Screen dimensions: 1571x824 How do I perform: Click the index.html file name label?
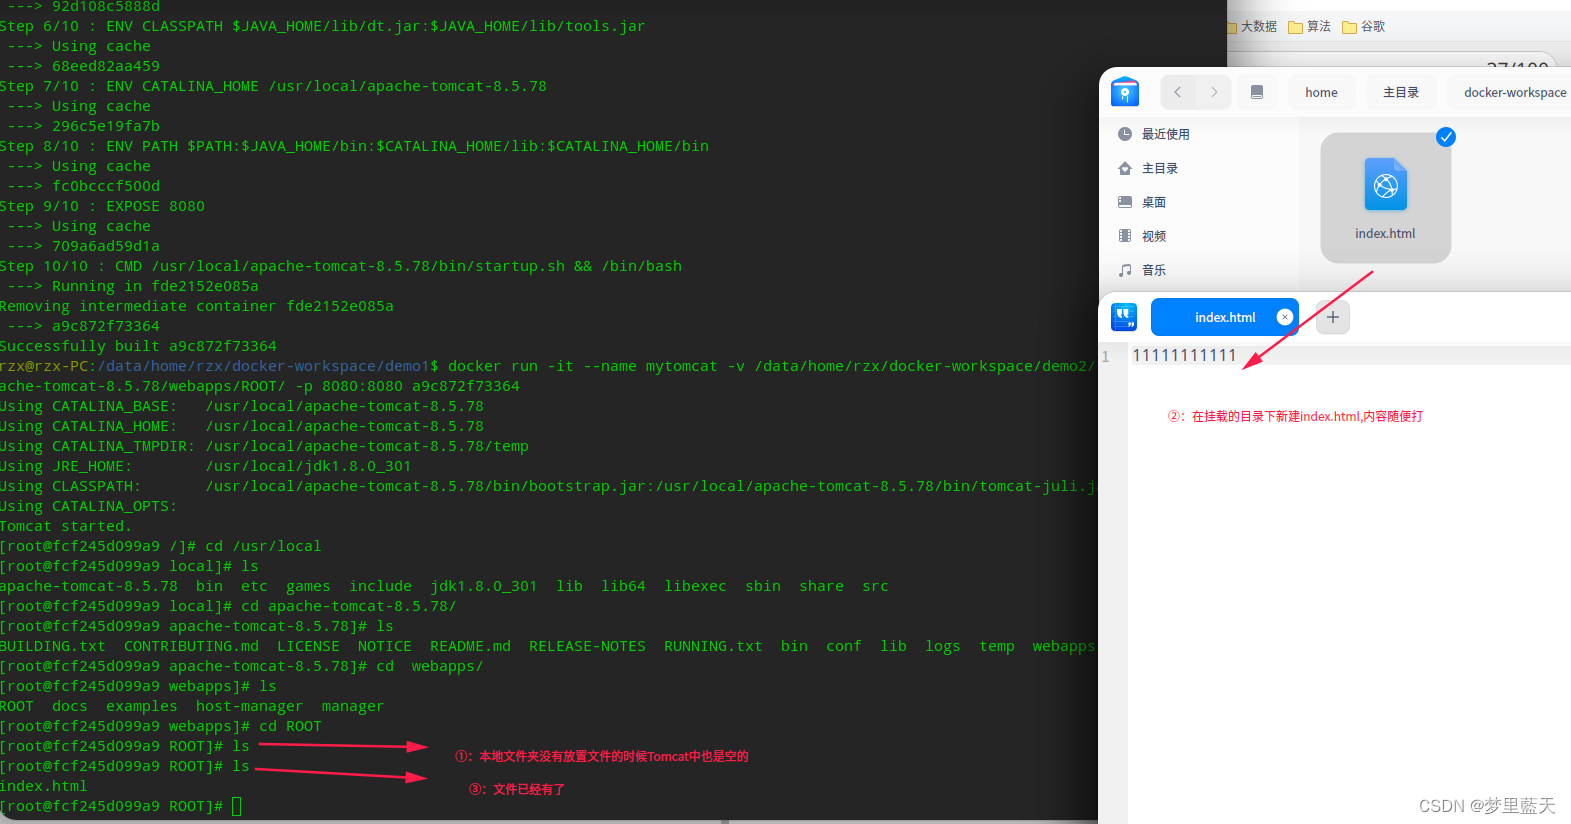1385,233
